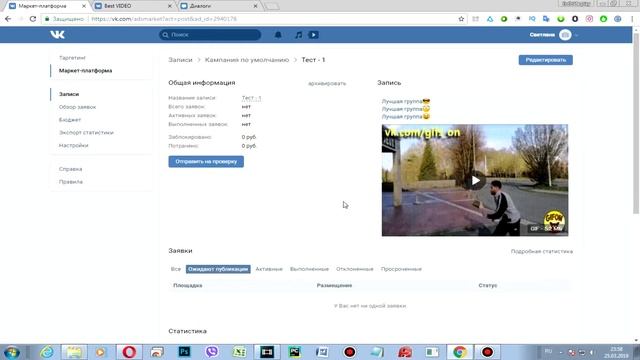Open Справка link in sidebar
Viewport: 640px width, 360px height.
point(71,169)
